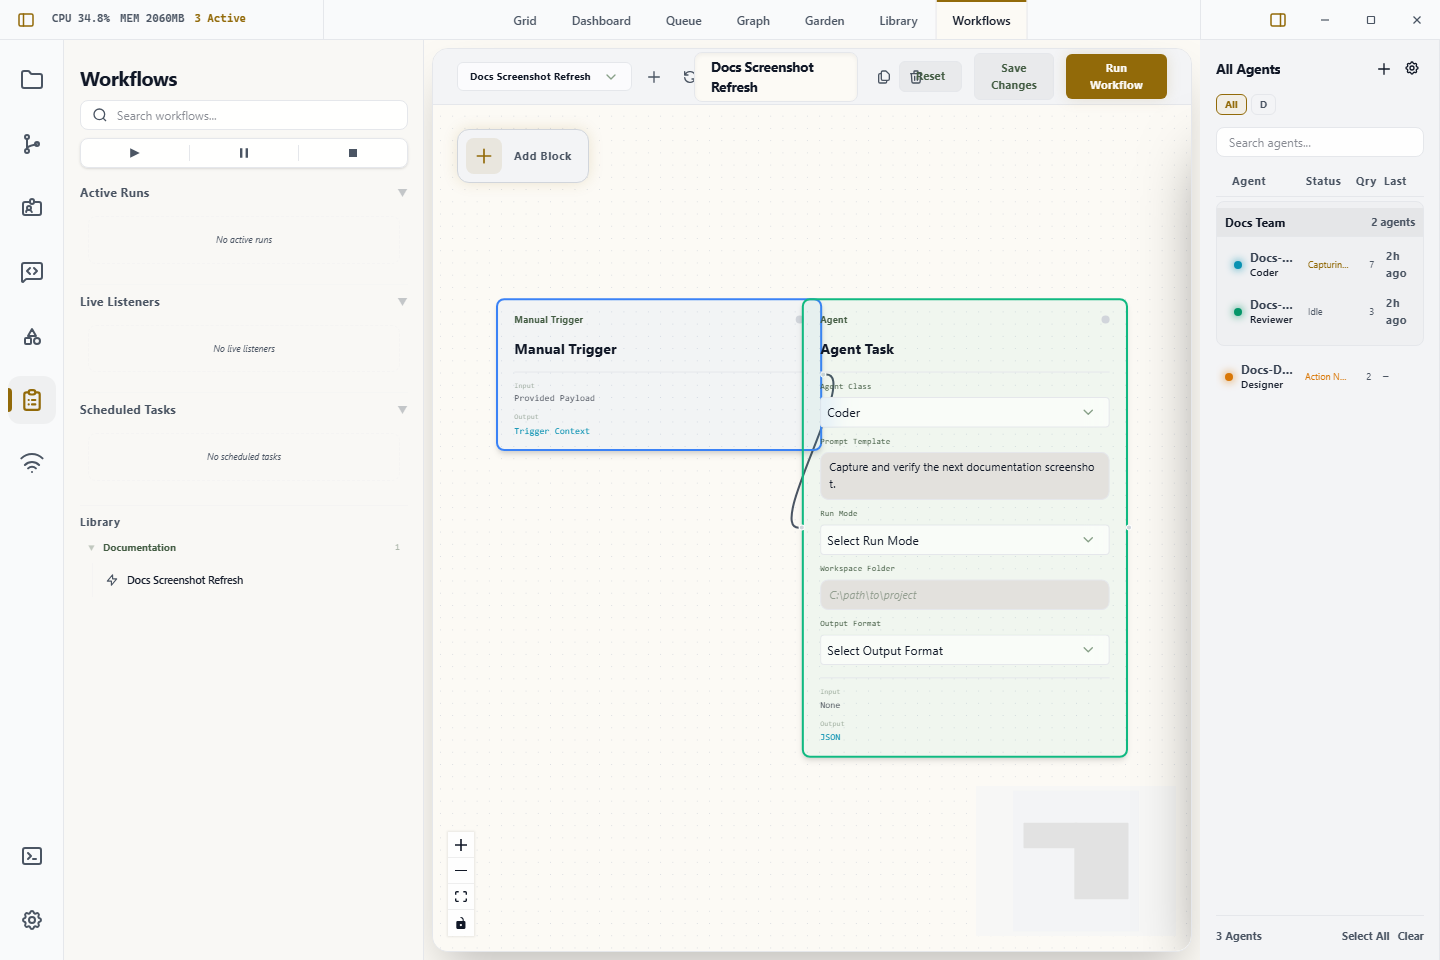Click the Search agents field

pyautogui.click(x=1319, y=143)
